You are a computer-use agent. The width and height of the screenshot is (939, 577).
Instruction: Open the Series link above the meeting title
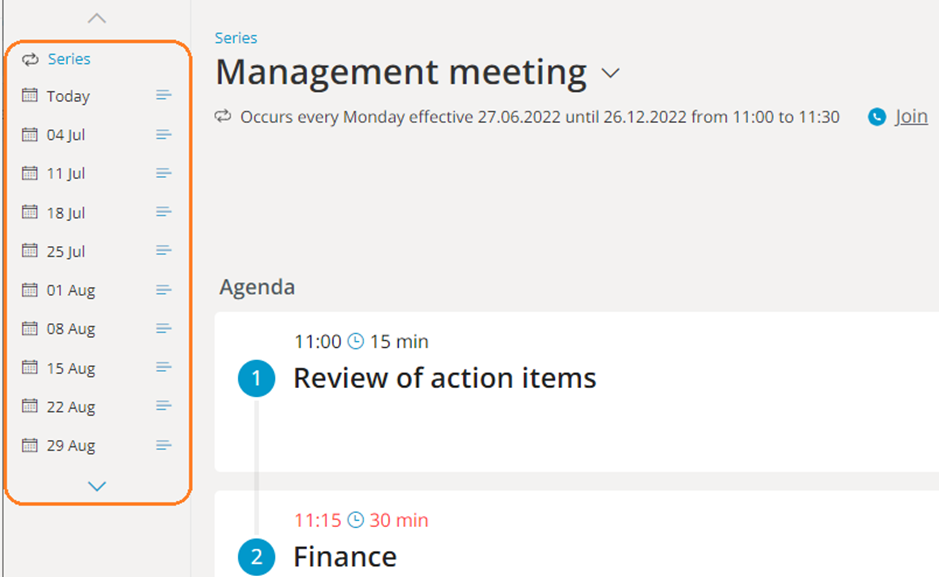pos(235,37)
